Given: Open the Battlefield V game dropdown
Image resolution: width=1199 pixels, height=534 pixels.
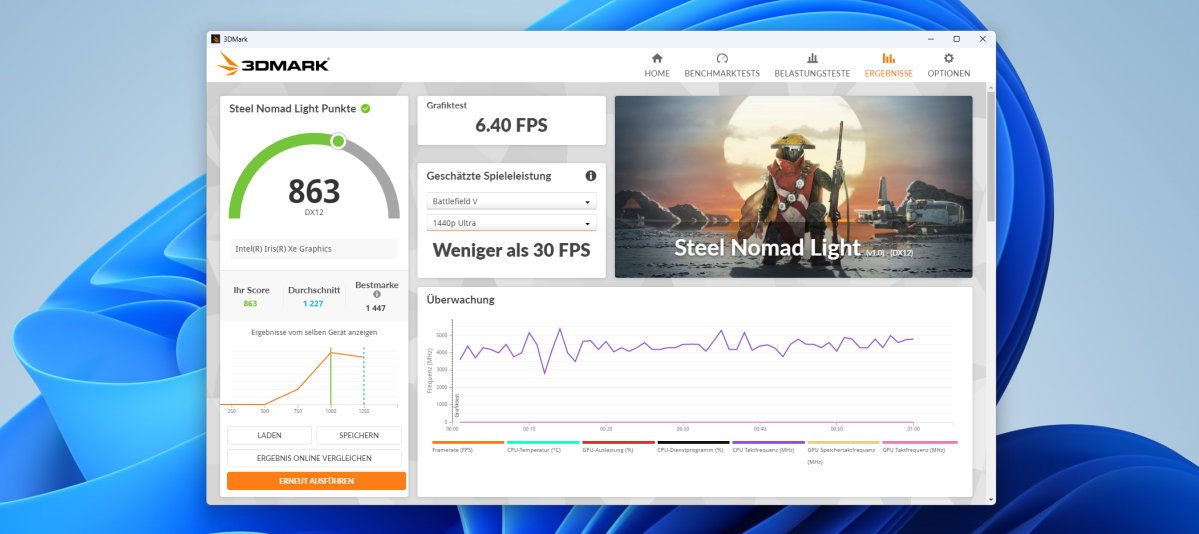Looking at the screenshot, I should (x=511, y=201).
